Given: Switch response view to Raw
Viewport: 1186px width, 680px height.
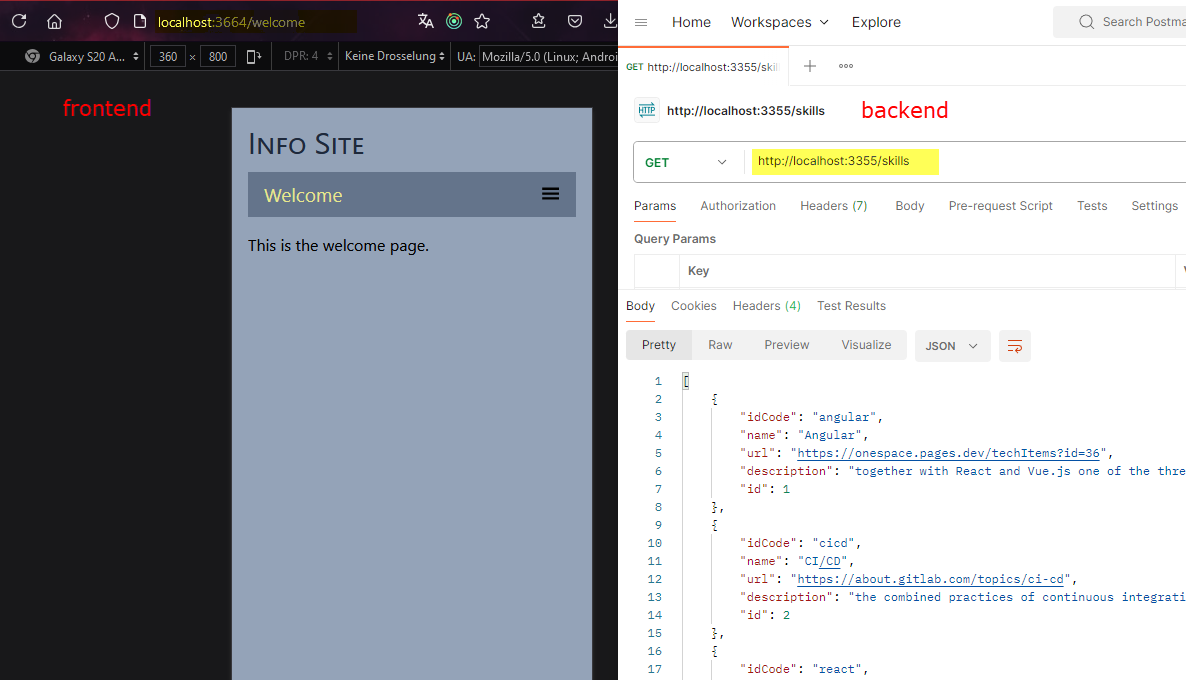Looking at the screenshot, I should point(720,345).
